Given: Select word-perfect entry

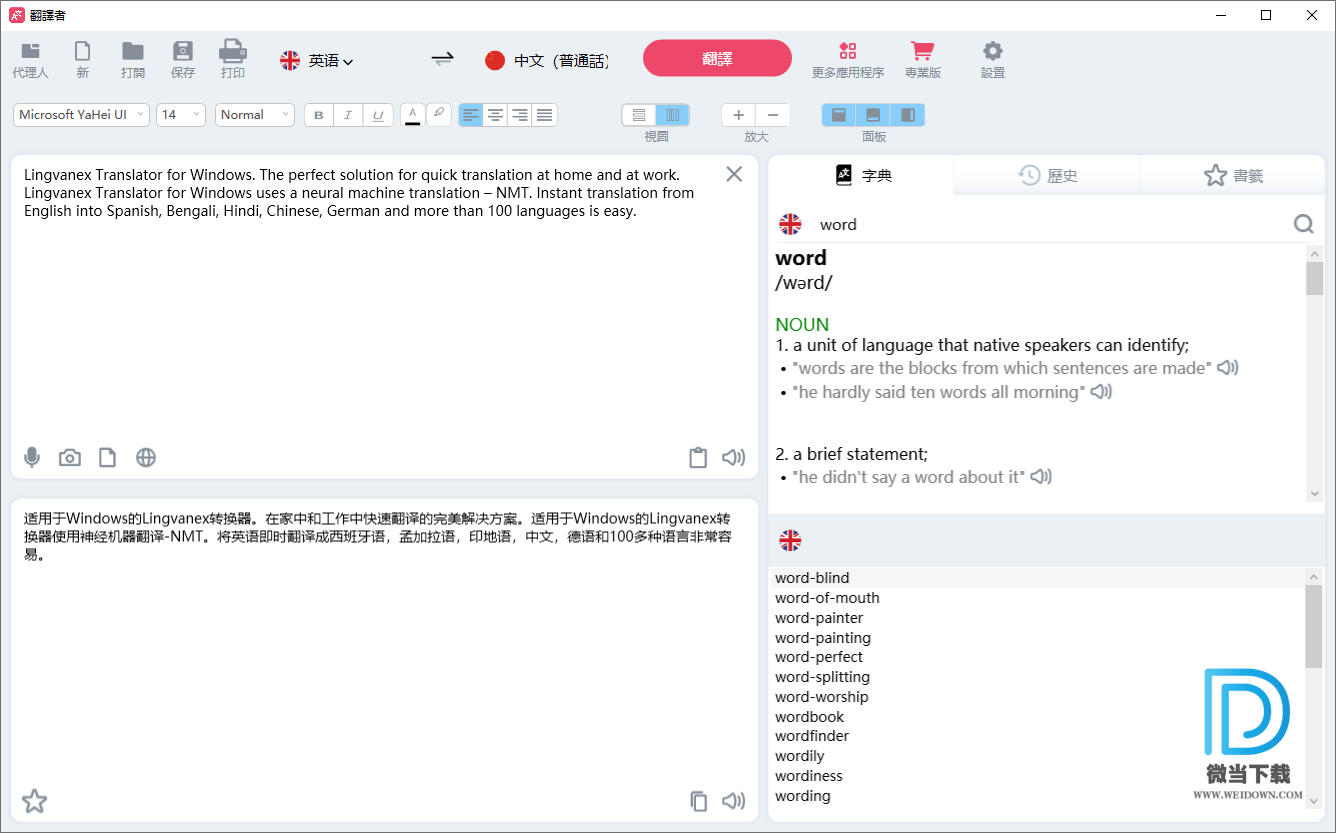Looking at the screenshot, I should tap(819, 657).
